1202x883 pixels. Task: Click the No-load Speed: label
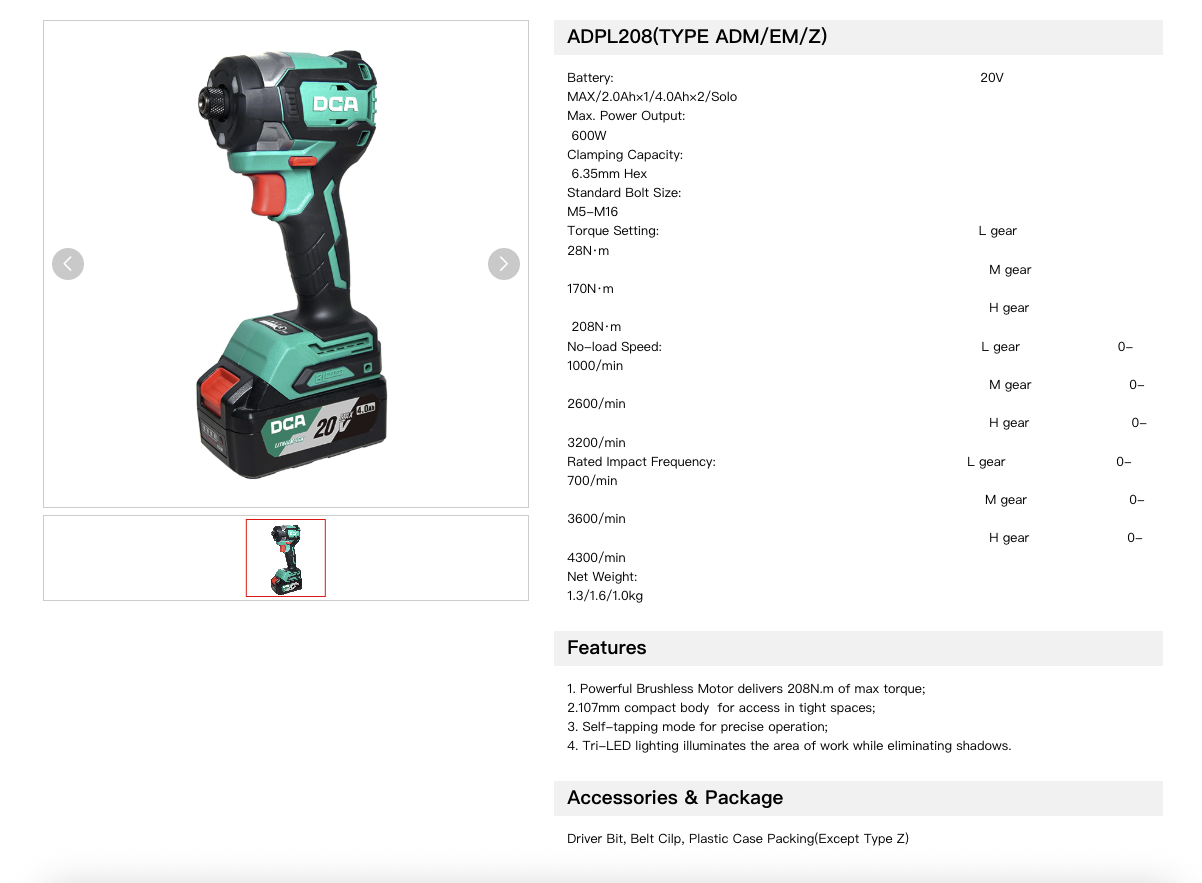[x=614, y=347]
